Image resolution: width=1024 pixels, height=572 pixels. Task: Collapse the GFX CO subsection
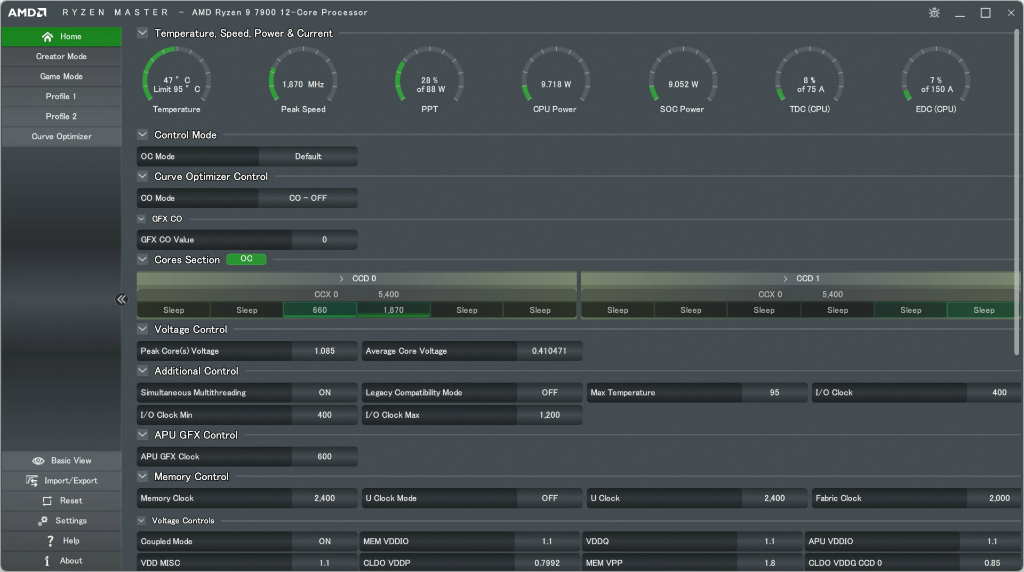pos(142,219)
